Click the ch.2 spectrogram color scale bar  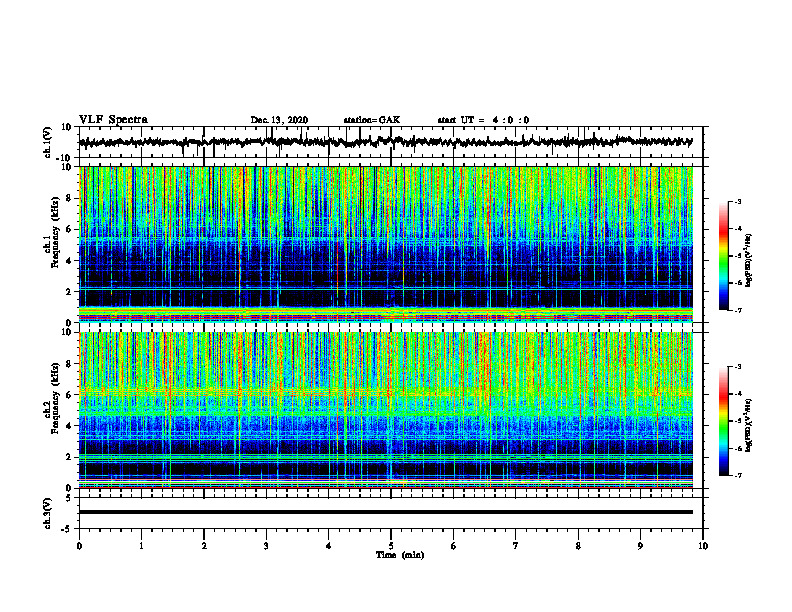click(x=724, y=421)
